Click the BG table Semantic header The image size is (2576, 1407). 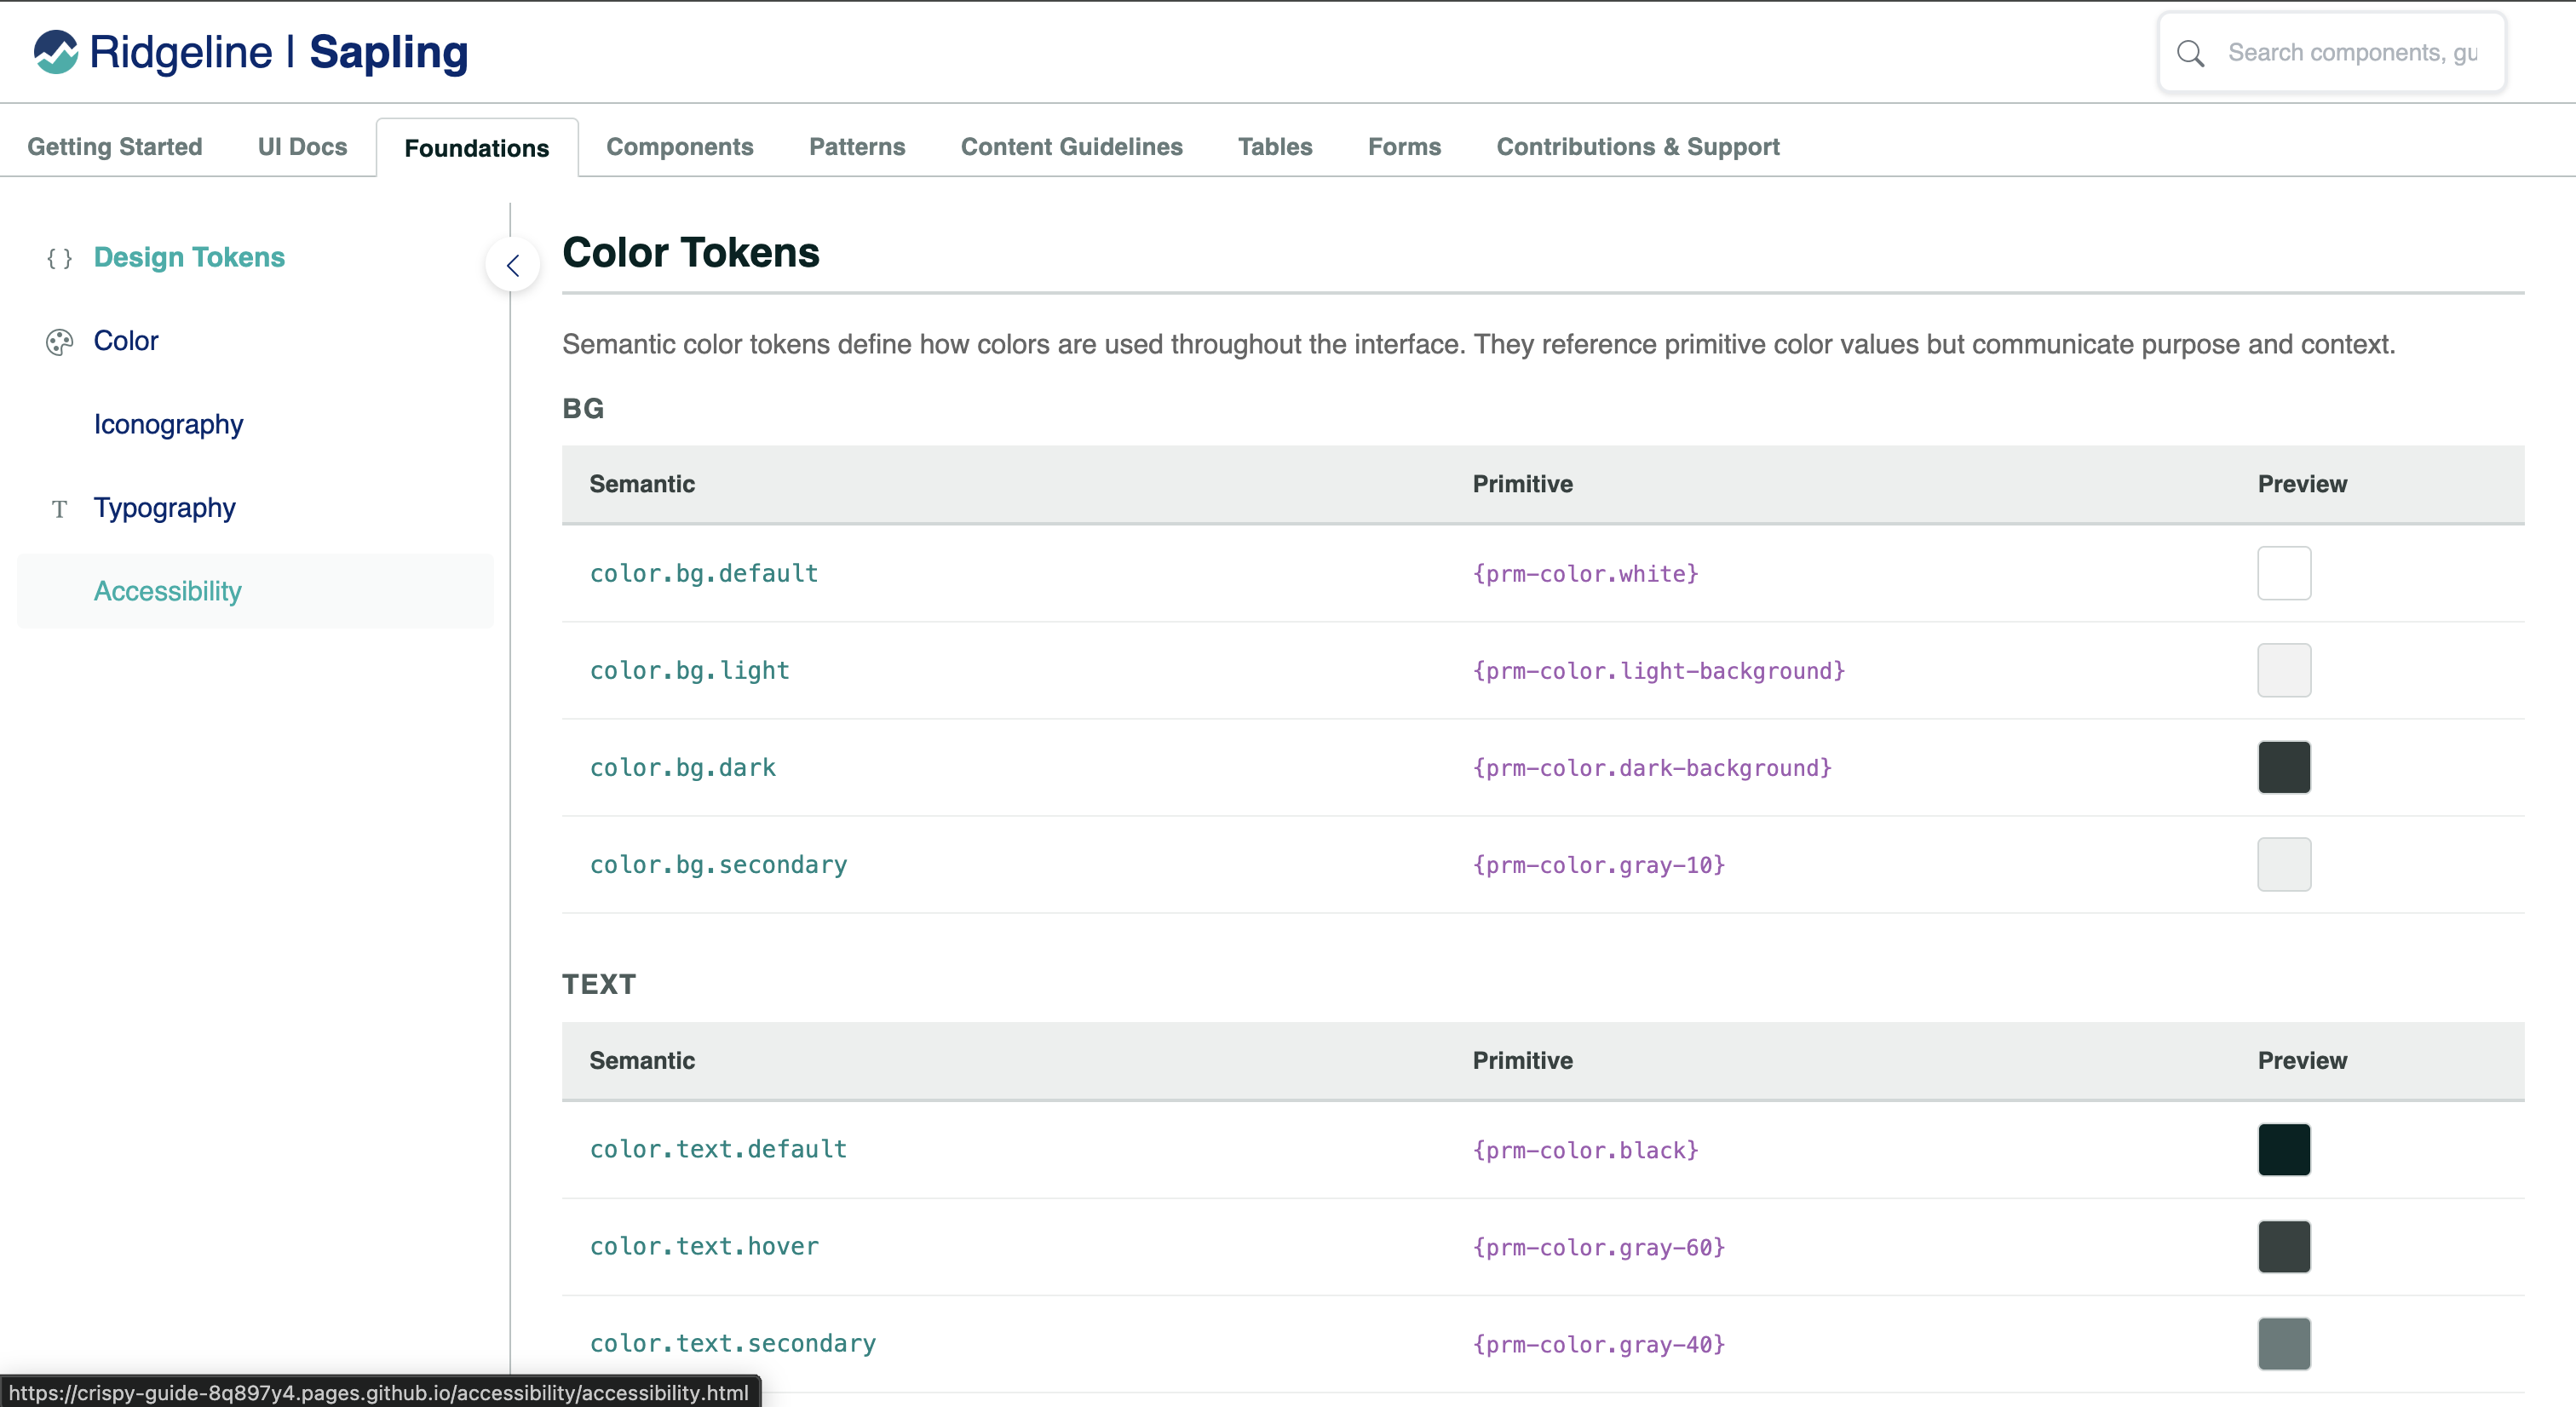642,484
